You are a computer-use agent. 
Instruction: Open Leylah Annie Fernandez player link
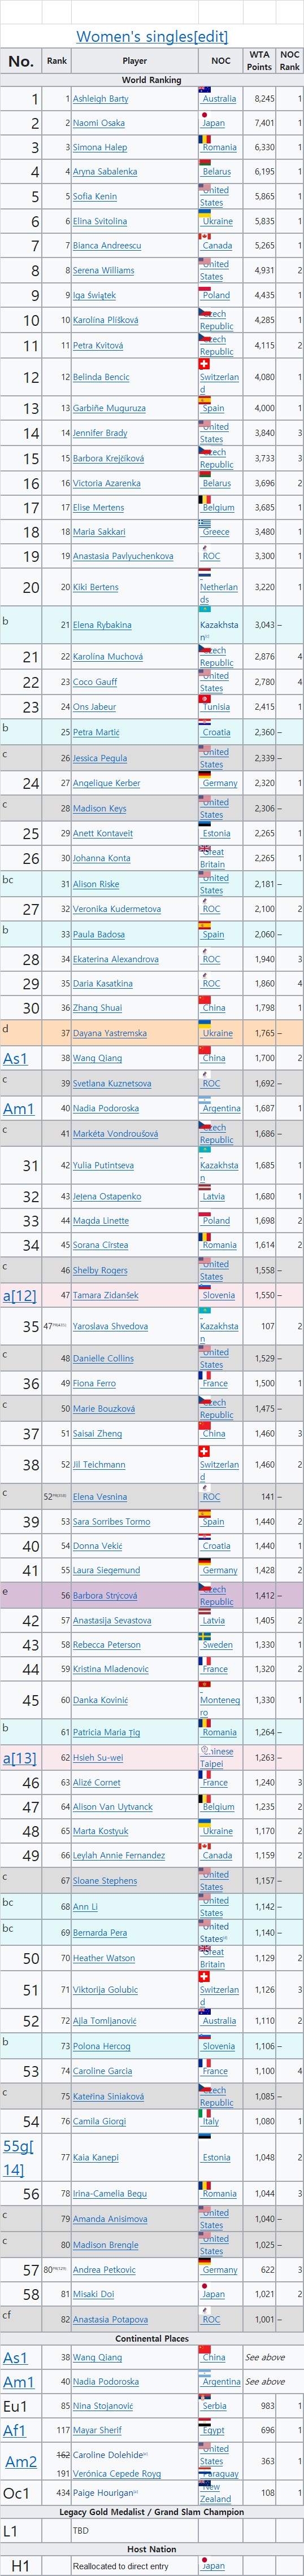pos(118,1856)
